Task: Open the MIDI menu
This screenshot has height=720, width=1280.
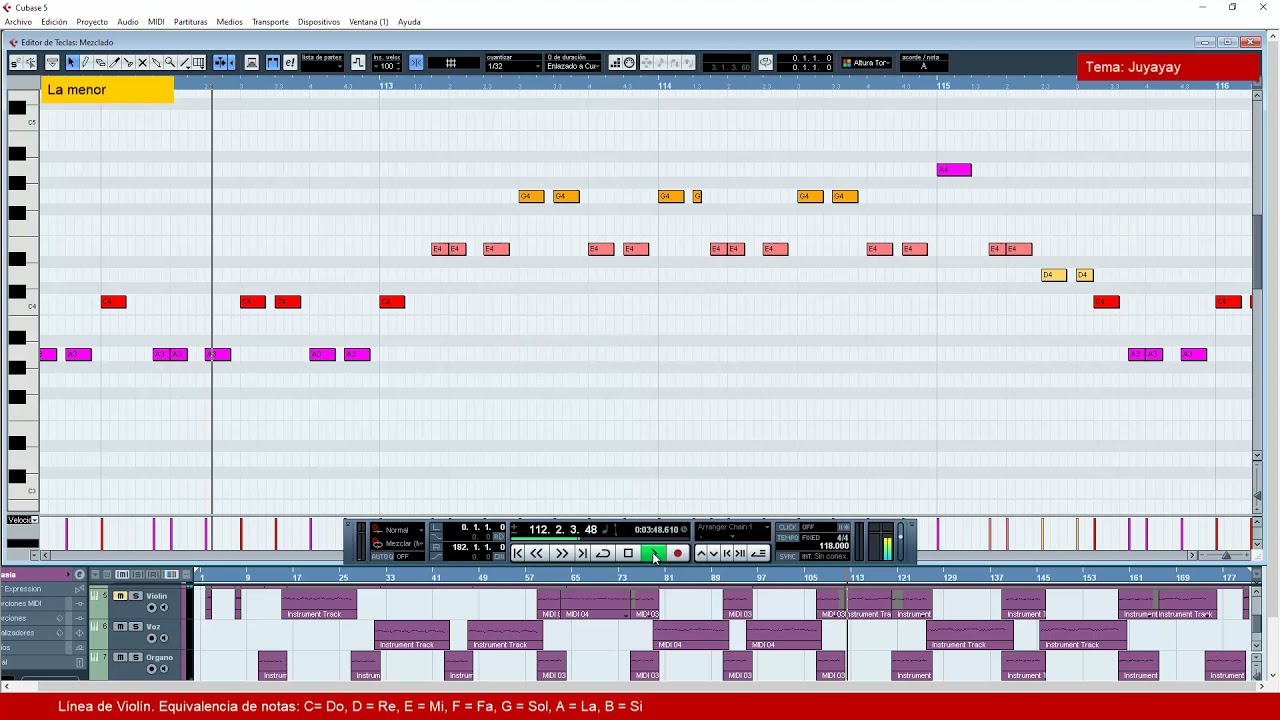Action: [156, 22]
